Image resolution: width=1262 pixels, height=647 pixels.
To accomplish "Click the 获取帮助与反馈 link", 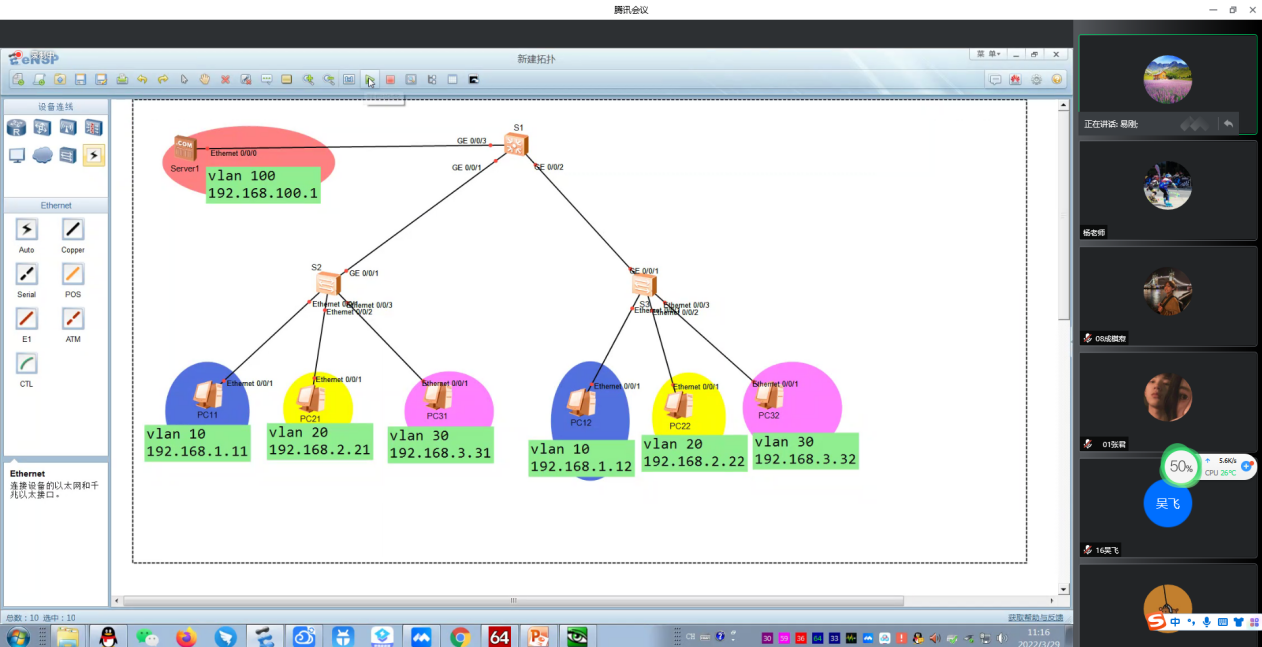I will (1037, 617).
